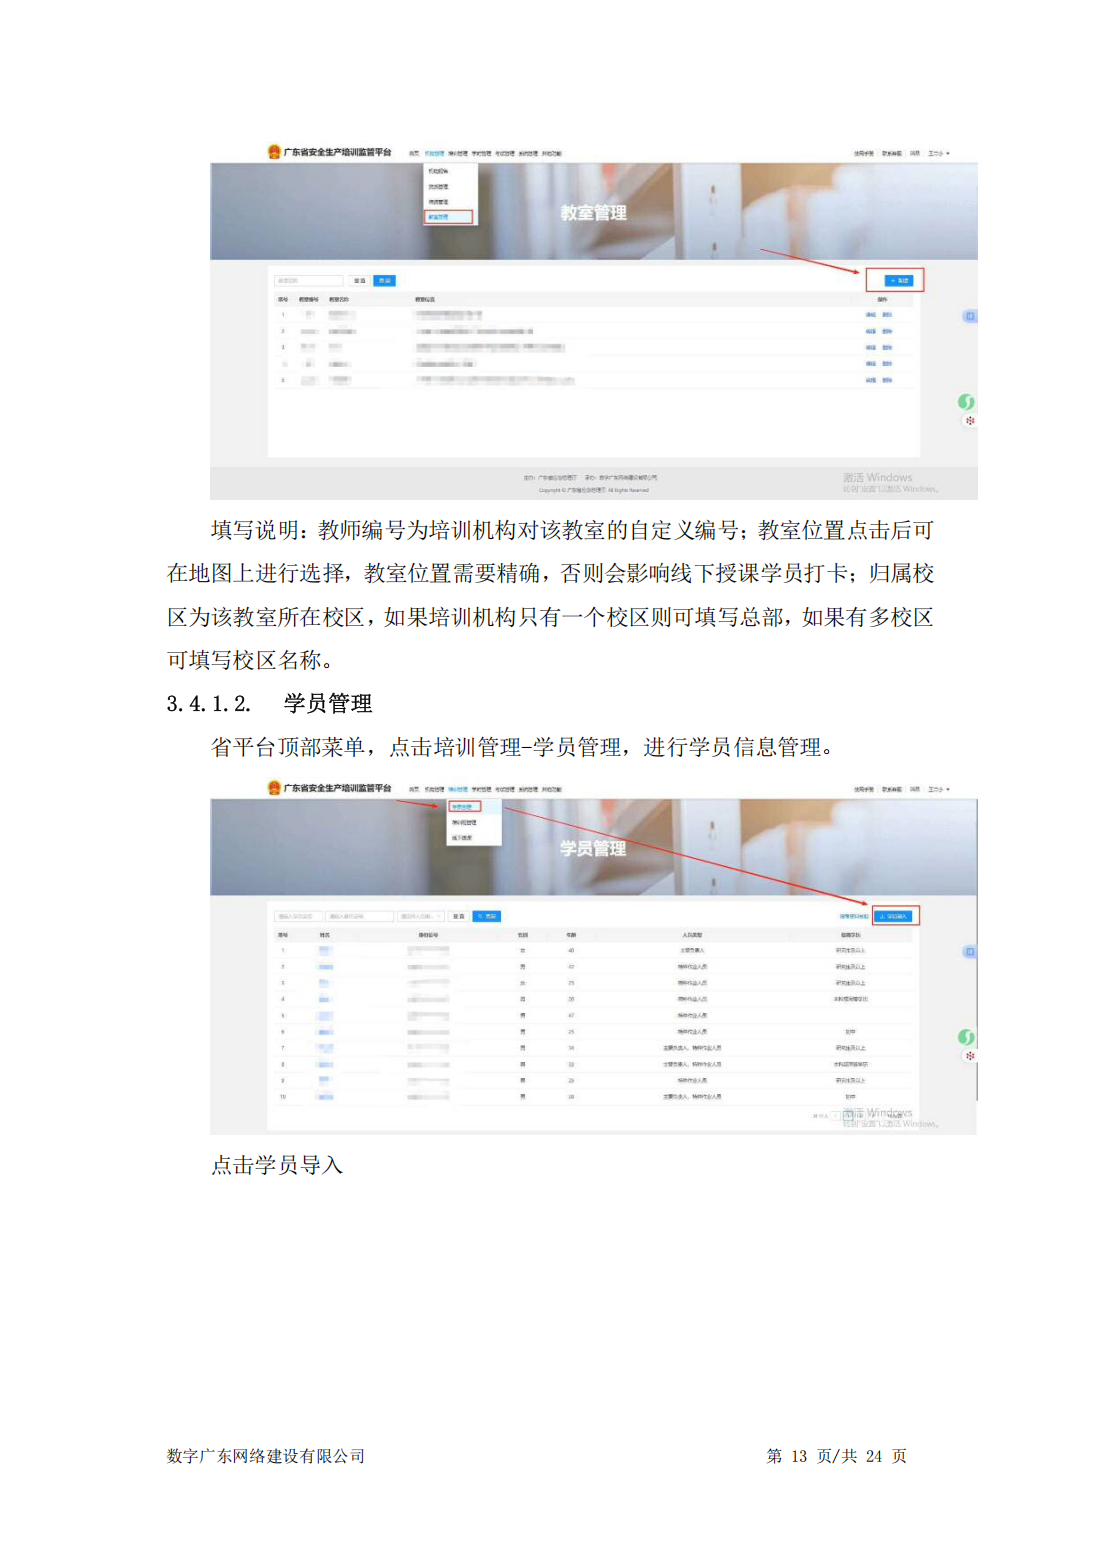Click the 身份证号 column header

(x=428, y=935)
